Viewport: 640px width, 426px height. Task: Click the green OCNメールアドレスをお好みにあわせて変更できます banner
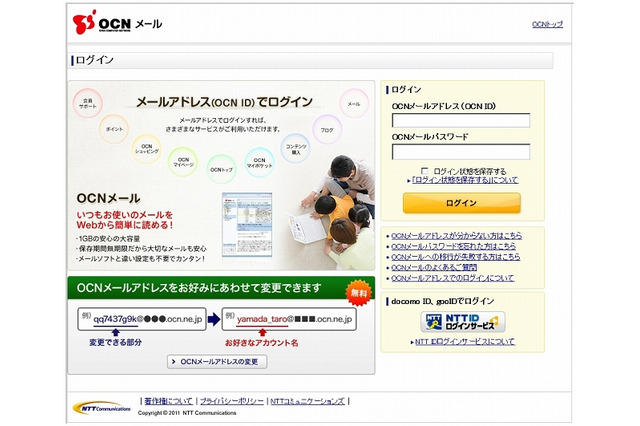pyautogui.click(x=221, y=288)
